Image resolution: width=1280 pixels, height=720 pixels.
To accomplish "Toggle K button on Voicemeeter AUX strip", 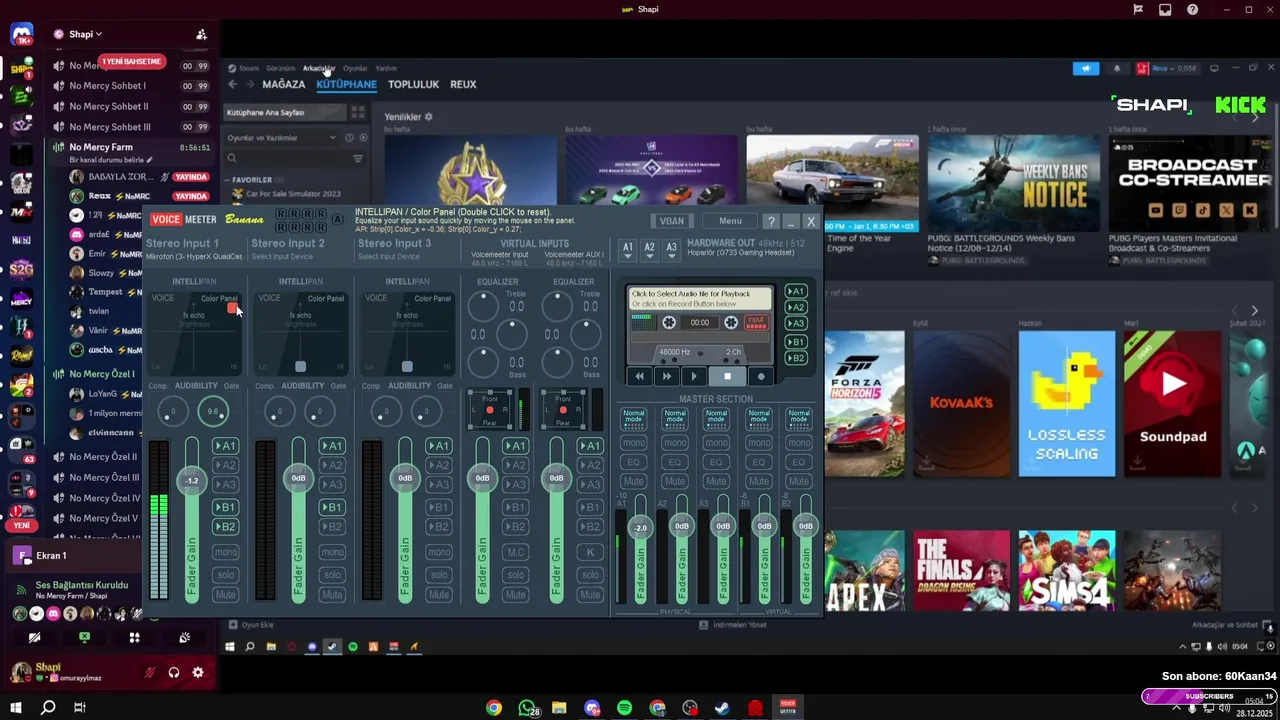I will (590, 552).
